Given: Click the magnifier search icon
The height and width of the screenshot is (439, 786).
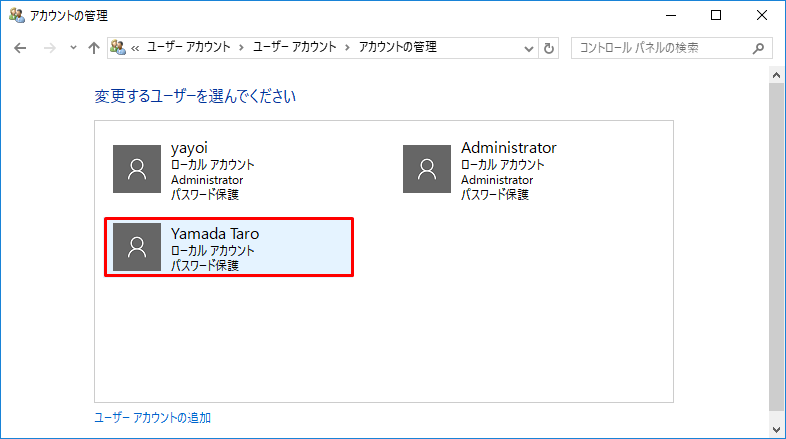Looking at the screenshot, I should 758,48.
